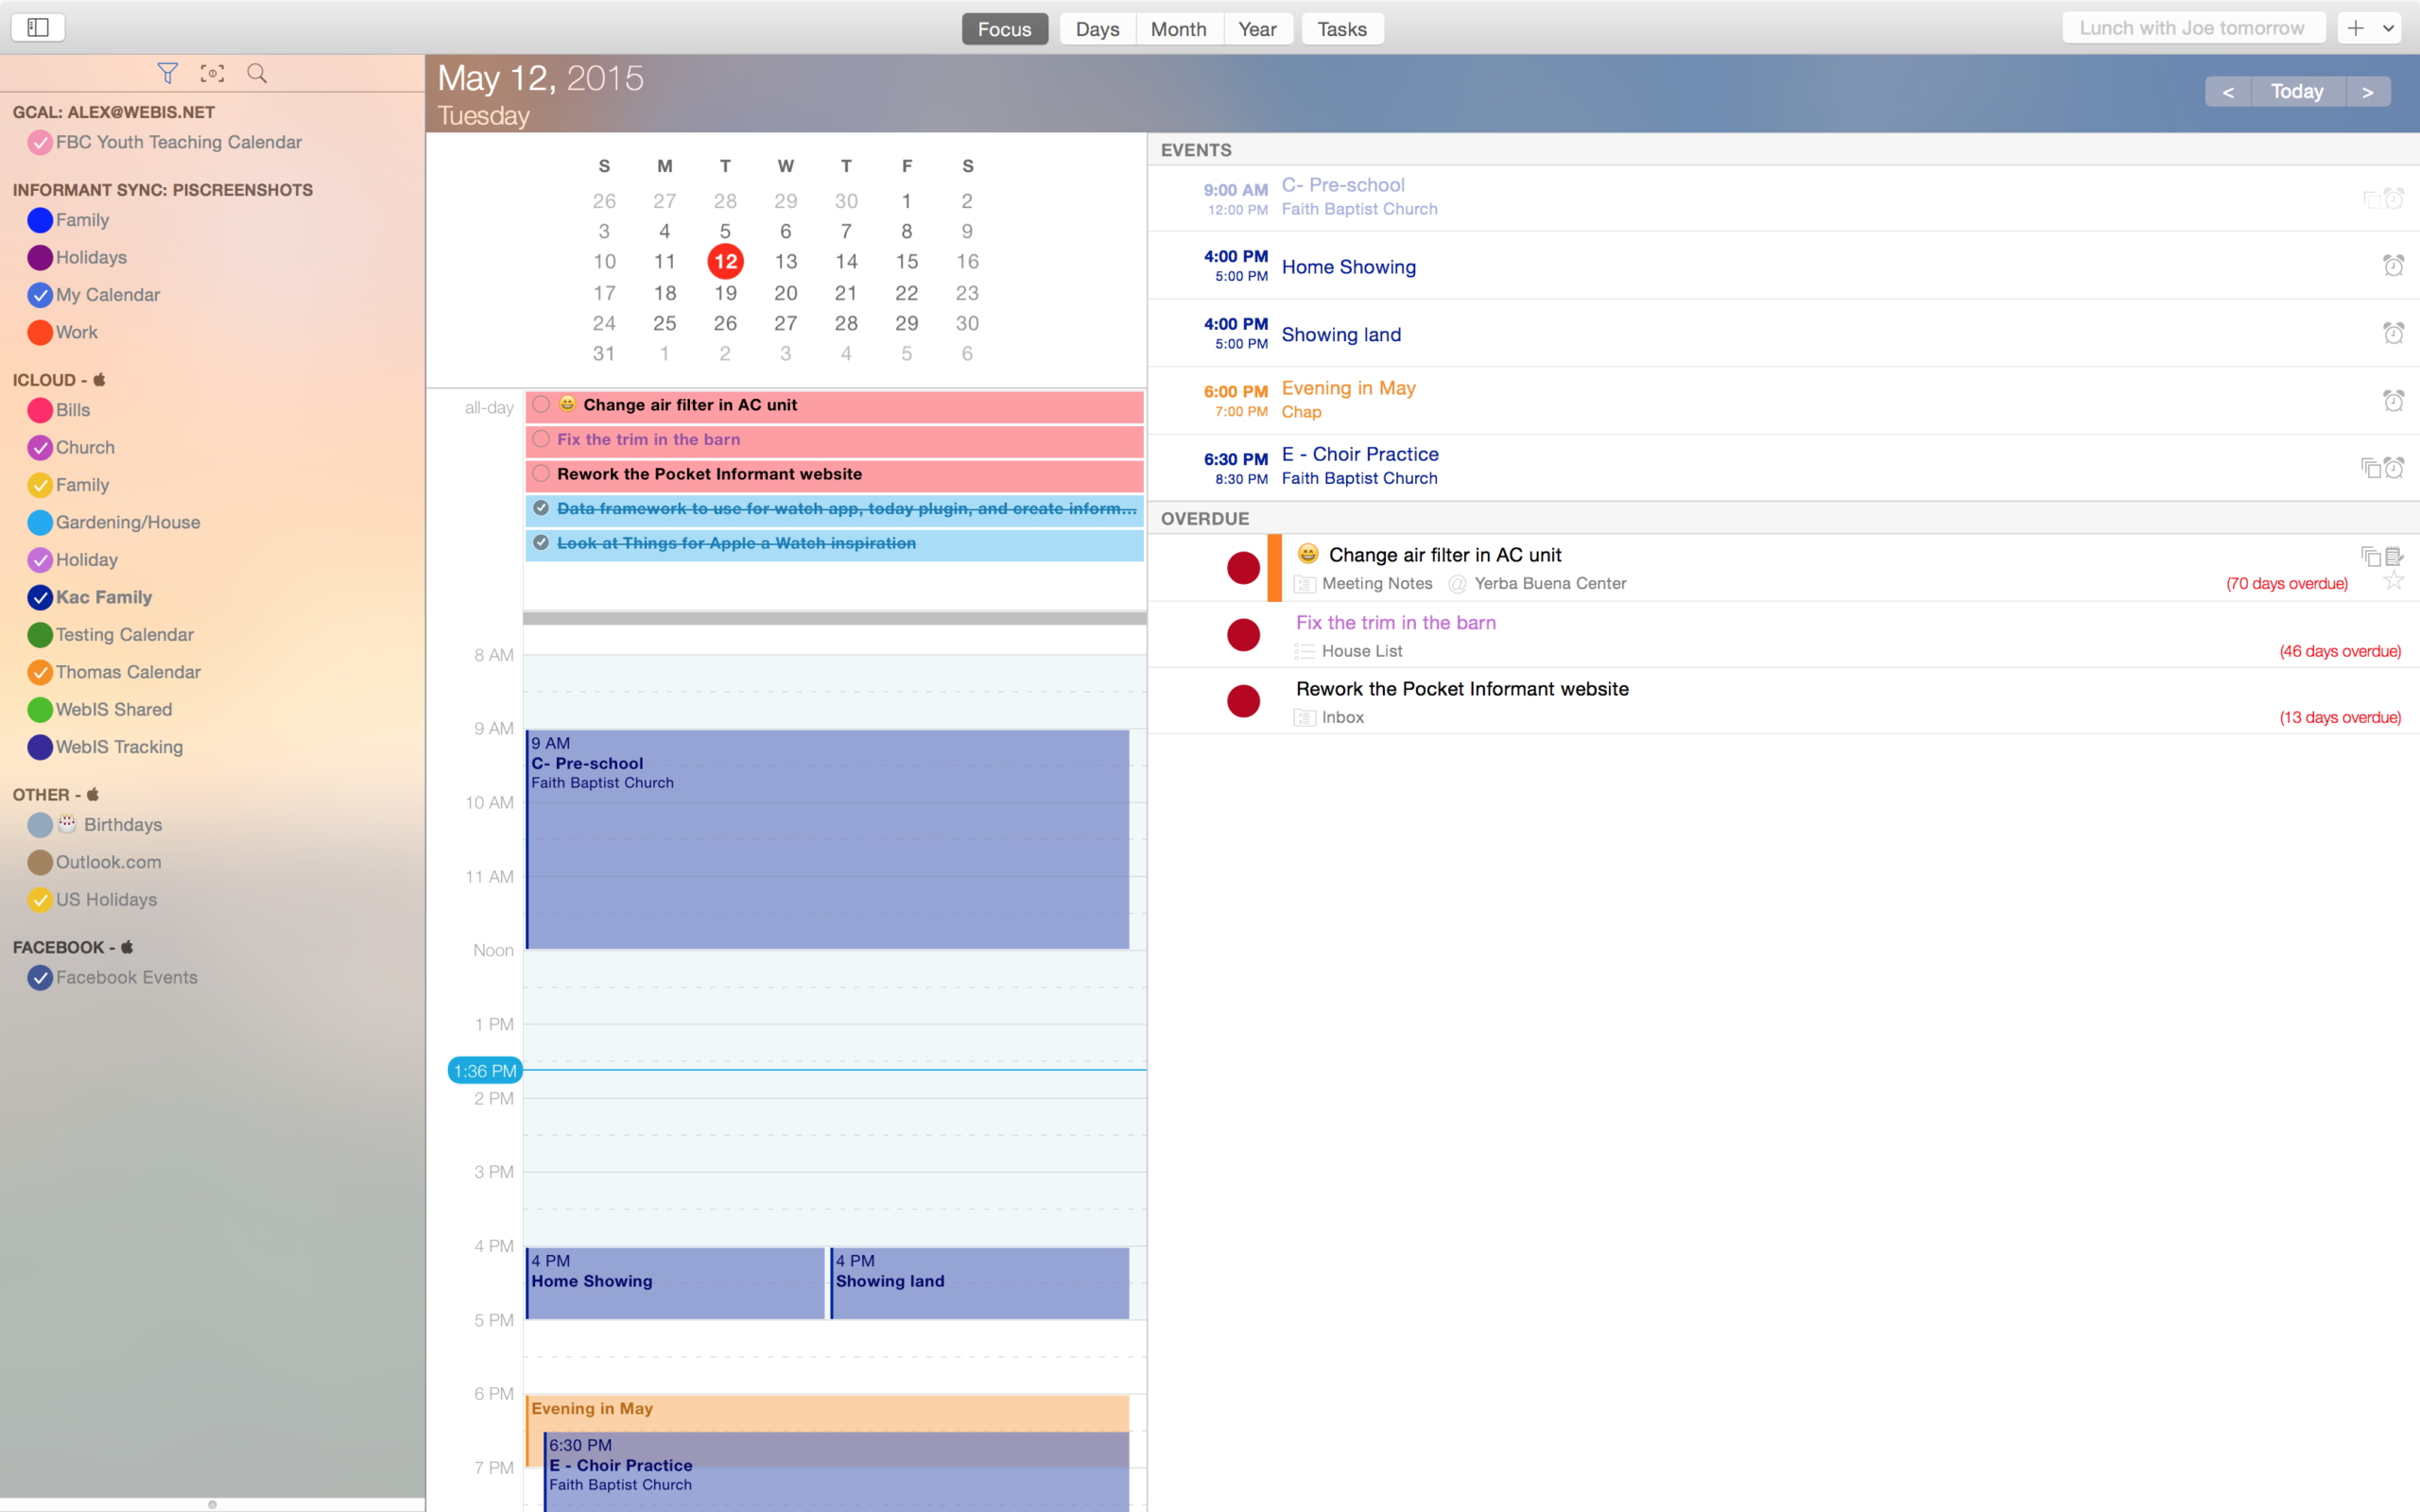Enable the Gardening/House calendar
This screenshot has height=1512, width=2420.
click(x=40, y=523)
